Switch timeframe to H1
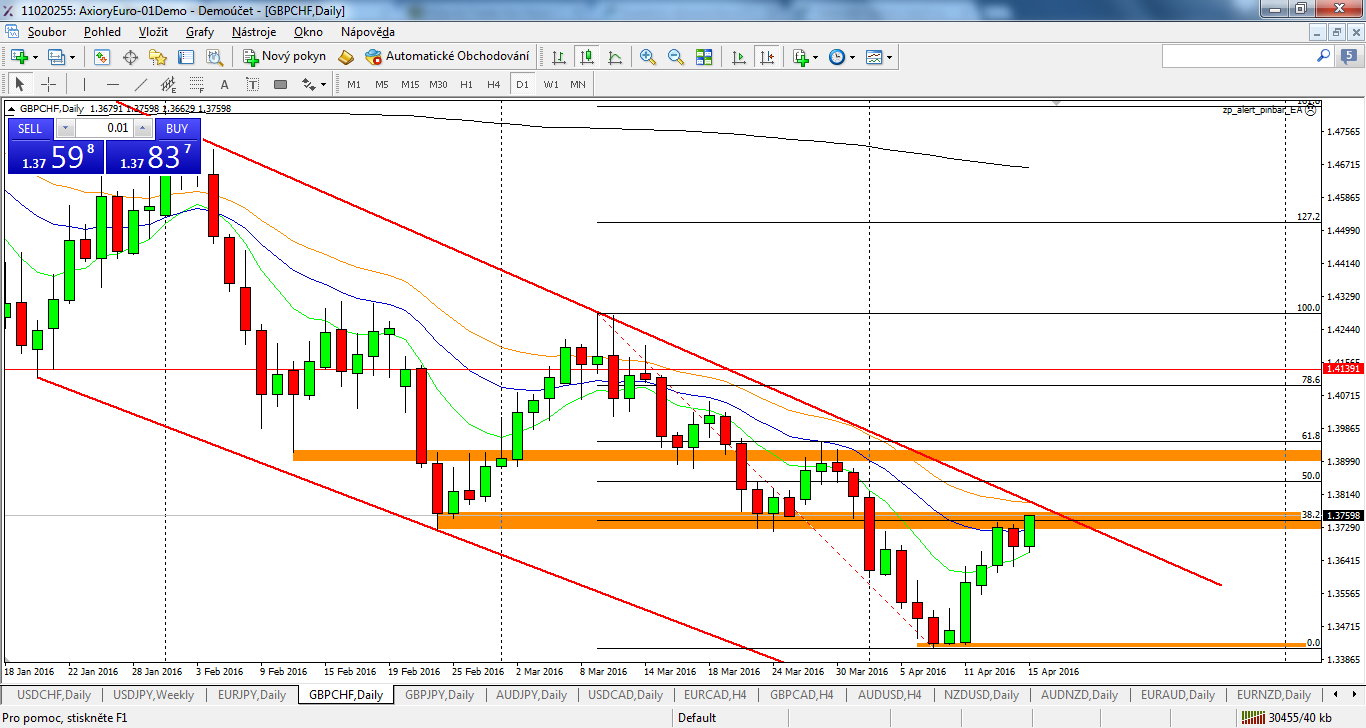Viewport: 1366px width, 728px height. [466, 84]
